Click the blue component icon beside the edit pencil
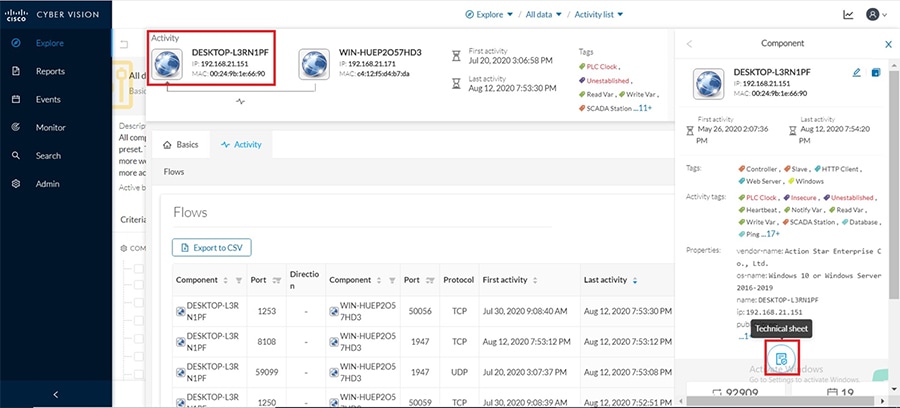The height and width of the screenshot is (408, 900). click(x=875, y=72)
